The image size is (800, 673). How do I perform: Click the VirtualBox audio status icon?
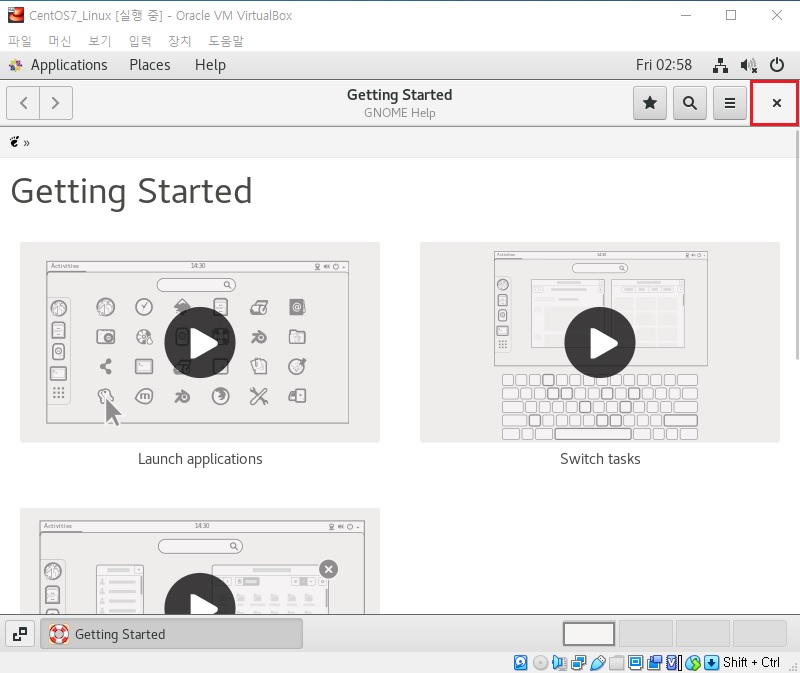tap(560, 662)
